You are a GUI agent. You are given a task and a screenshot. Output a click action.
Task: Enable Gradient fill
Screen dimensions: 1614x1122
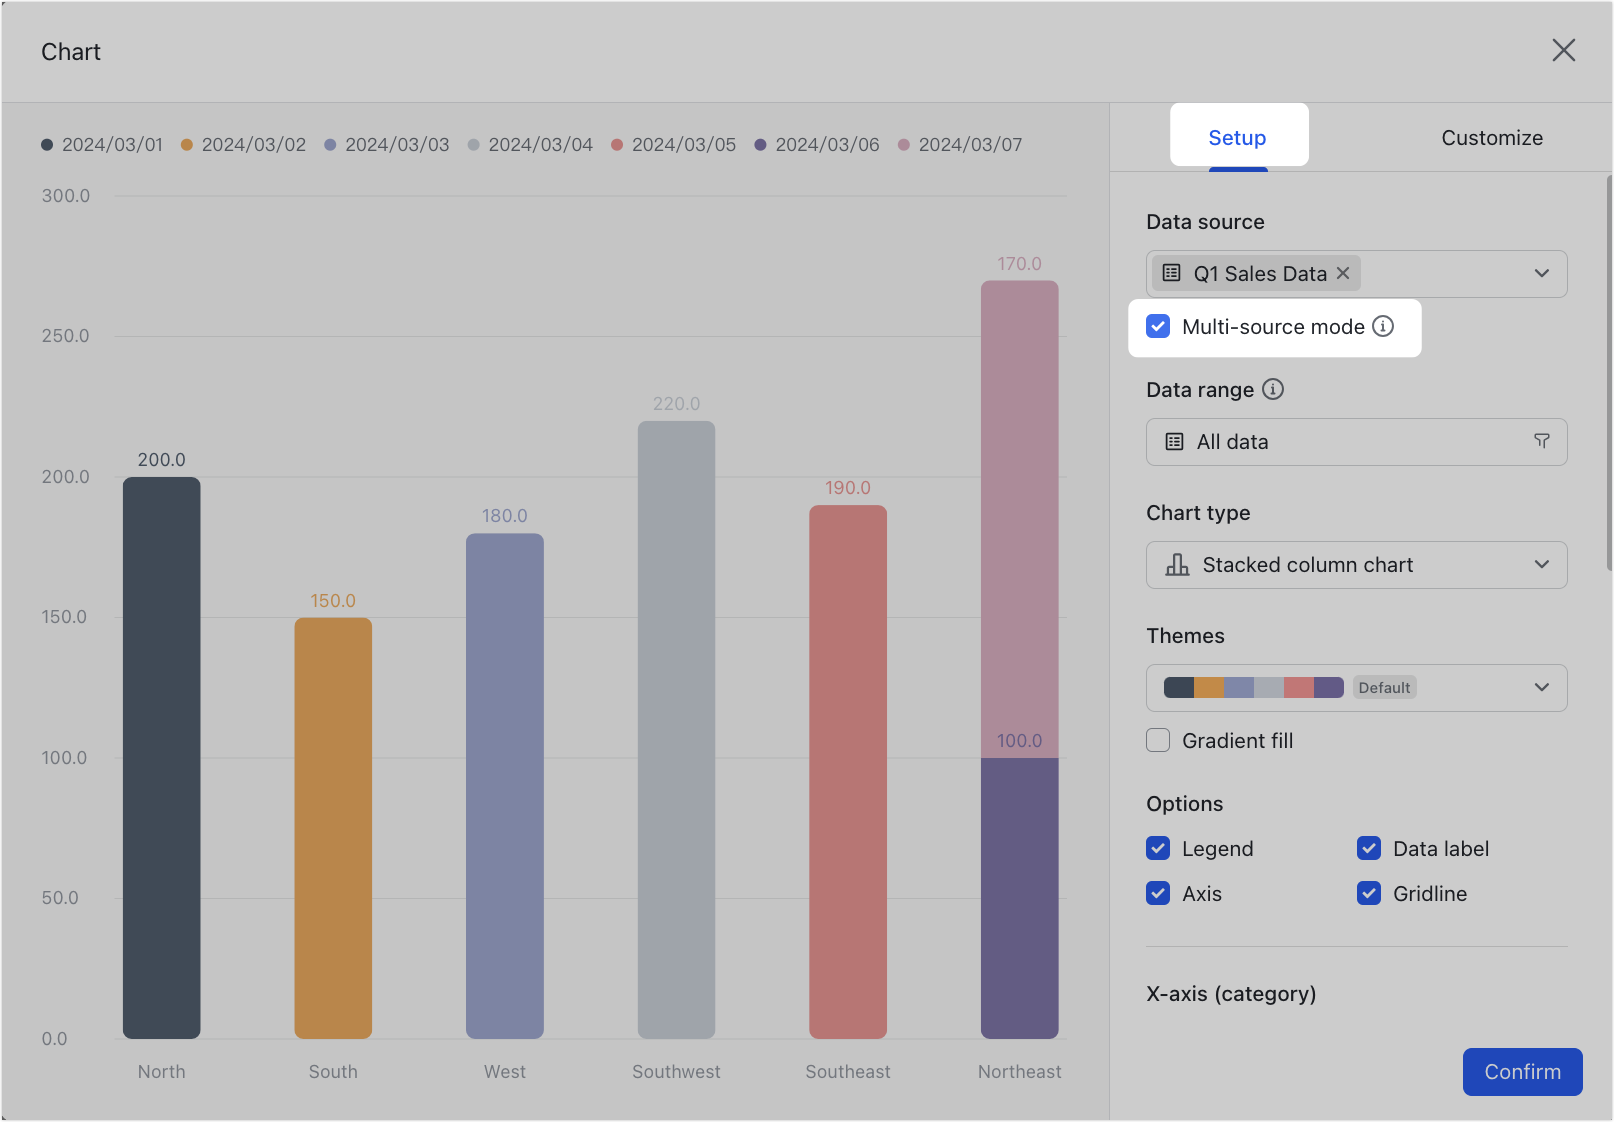coord(1157,740)
